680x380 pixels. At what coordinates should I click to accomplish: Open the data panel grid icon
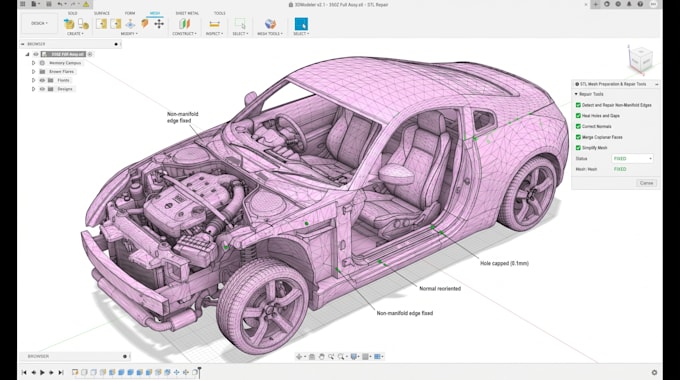point(23,4)
